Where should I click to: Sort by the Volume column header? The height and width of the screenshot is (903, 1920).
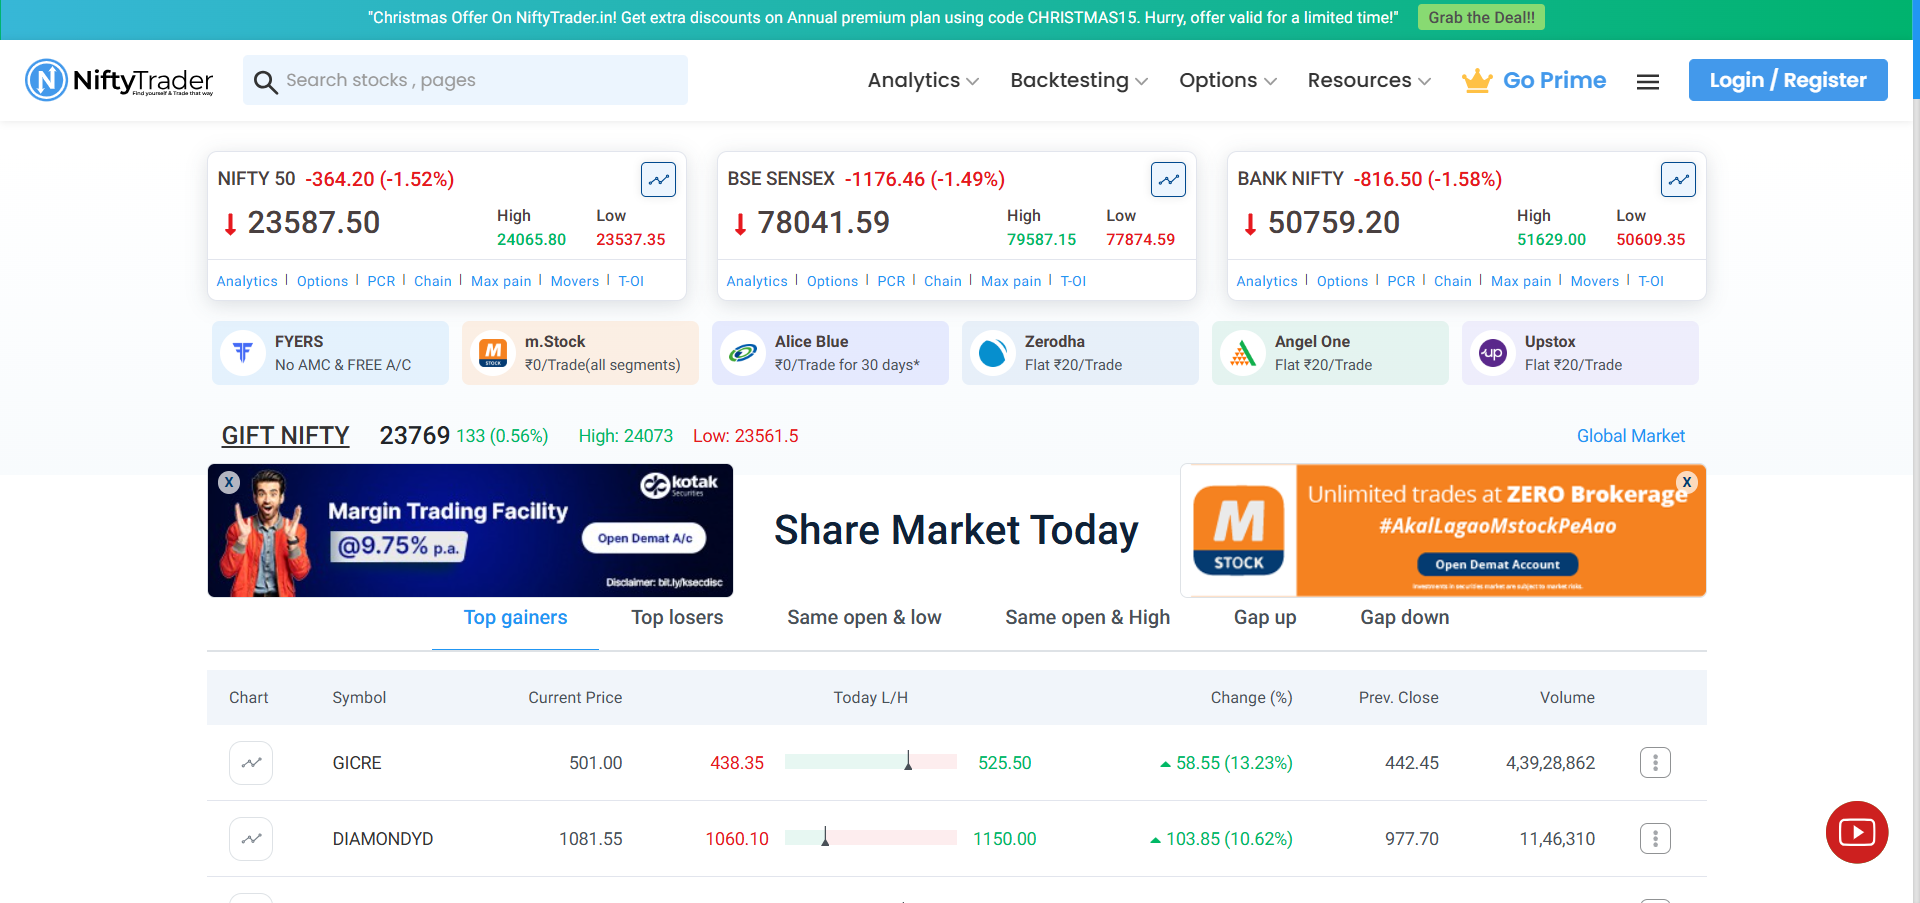[1567, 698]
